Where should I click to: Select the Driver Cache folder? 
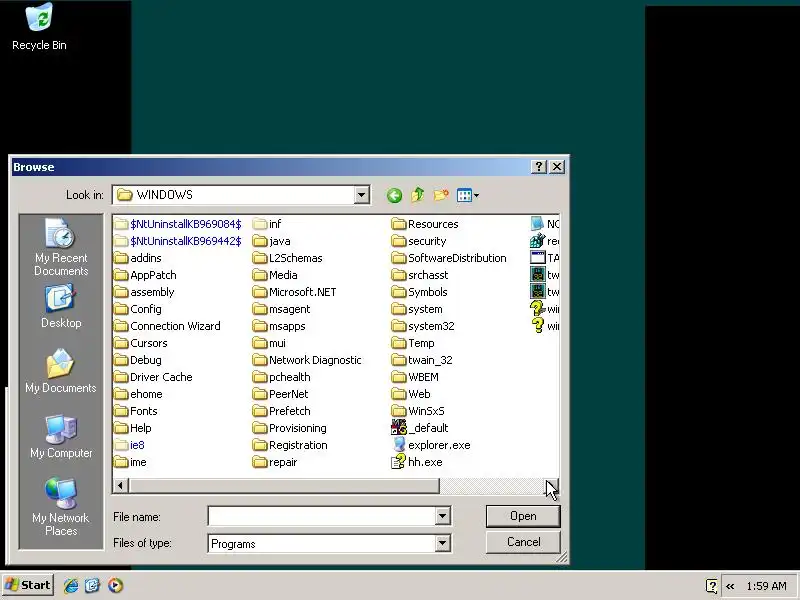point(153,377)
